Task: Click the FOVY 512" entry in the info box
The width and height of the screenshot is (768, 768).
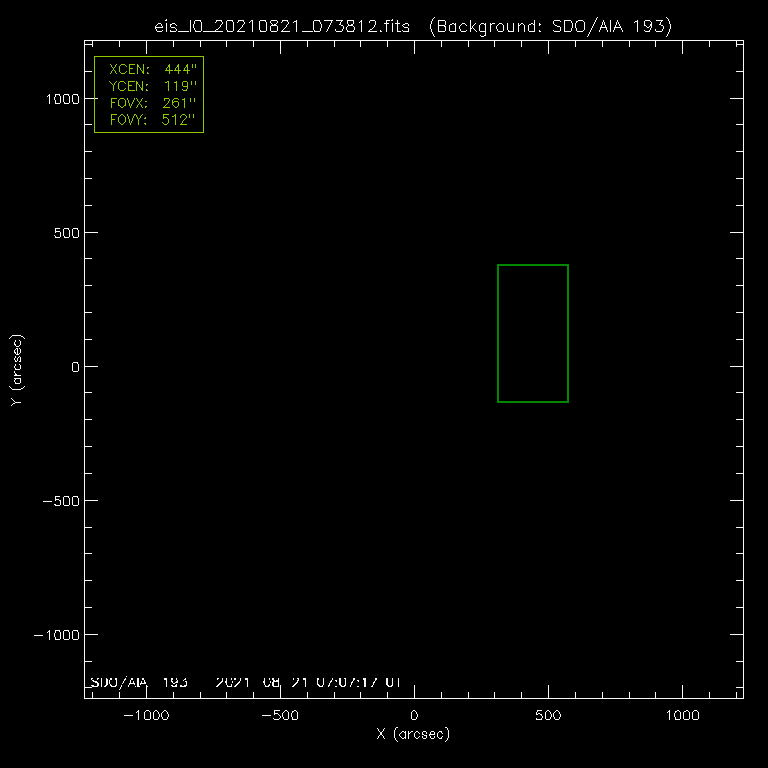Action: pos(149,120)
